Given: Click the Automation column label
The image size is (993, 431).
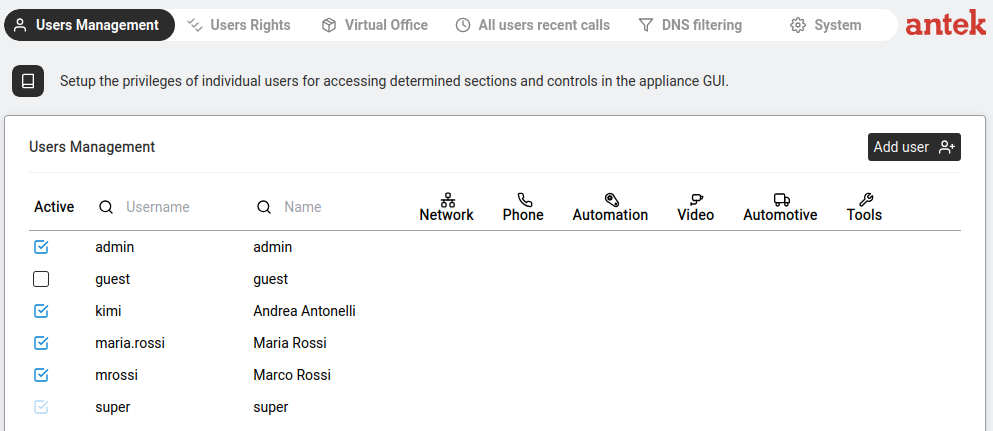Looking at the screenshot, I should tap(610, 215).
